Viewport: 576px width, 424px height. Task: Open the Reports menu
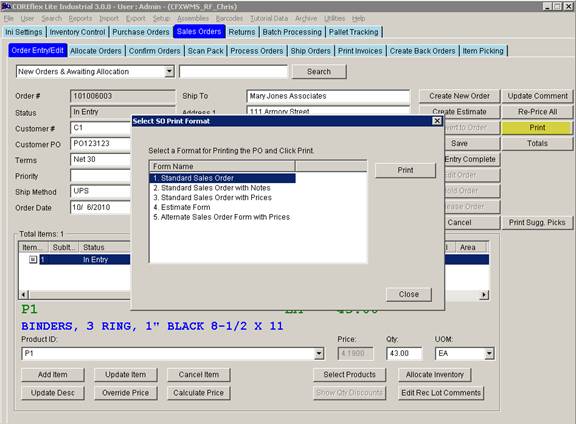80,18
